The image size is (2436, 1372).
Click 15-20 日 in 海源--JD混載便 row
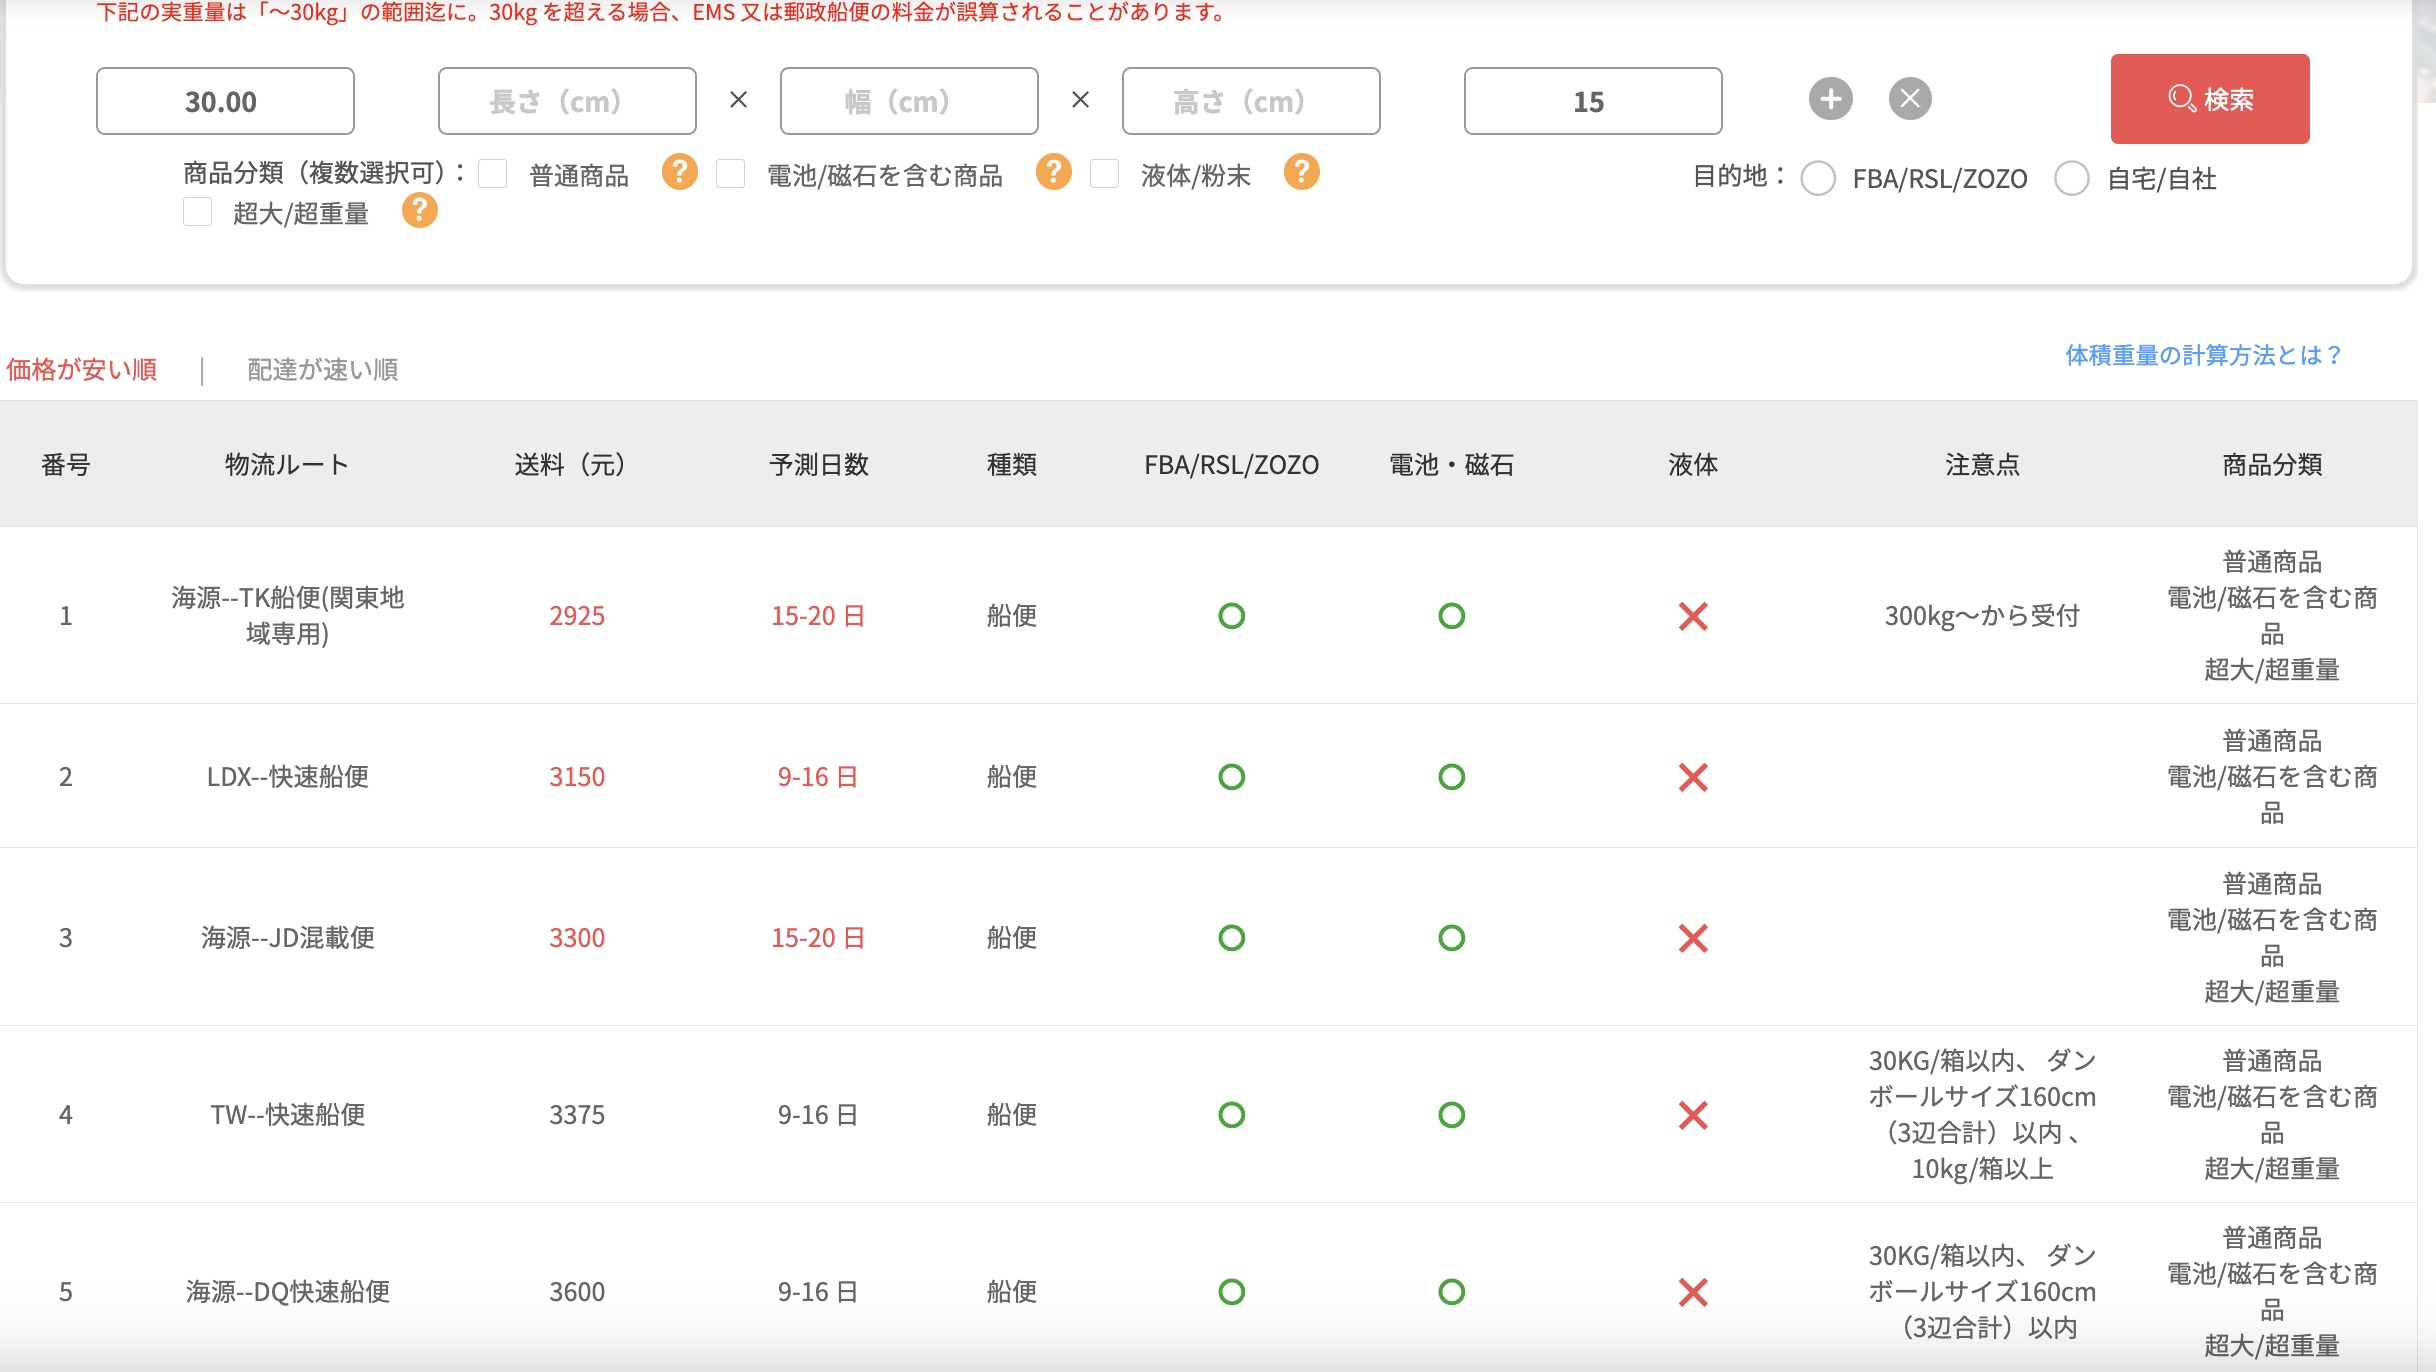[818, 938]
